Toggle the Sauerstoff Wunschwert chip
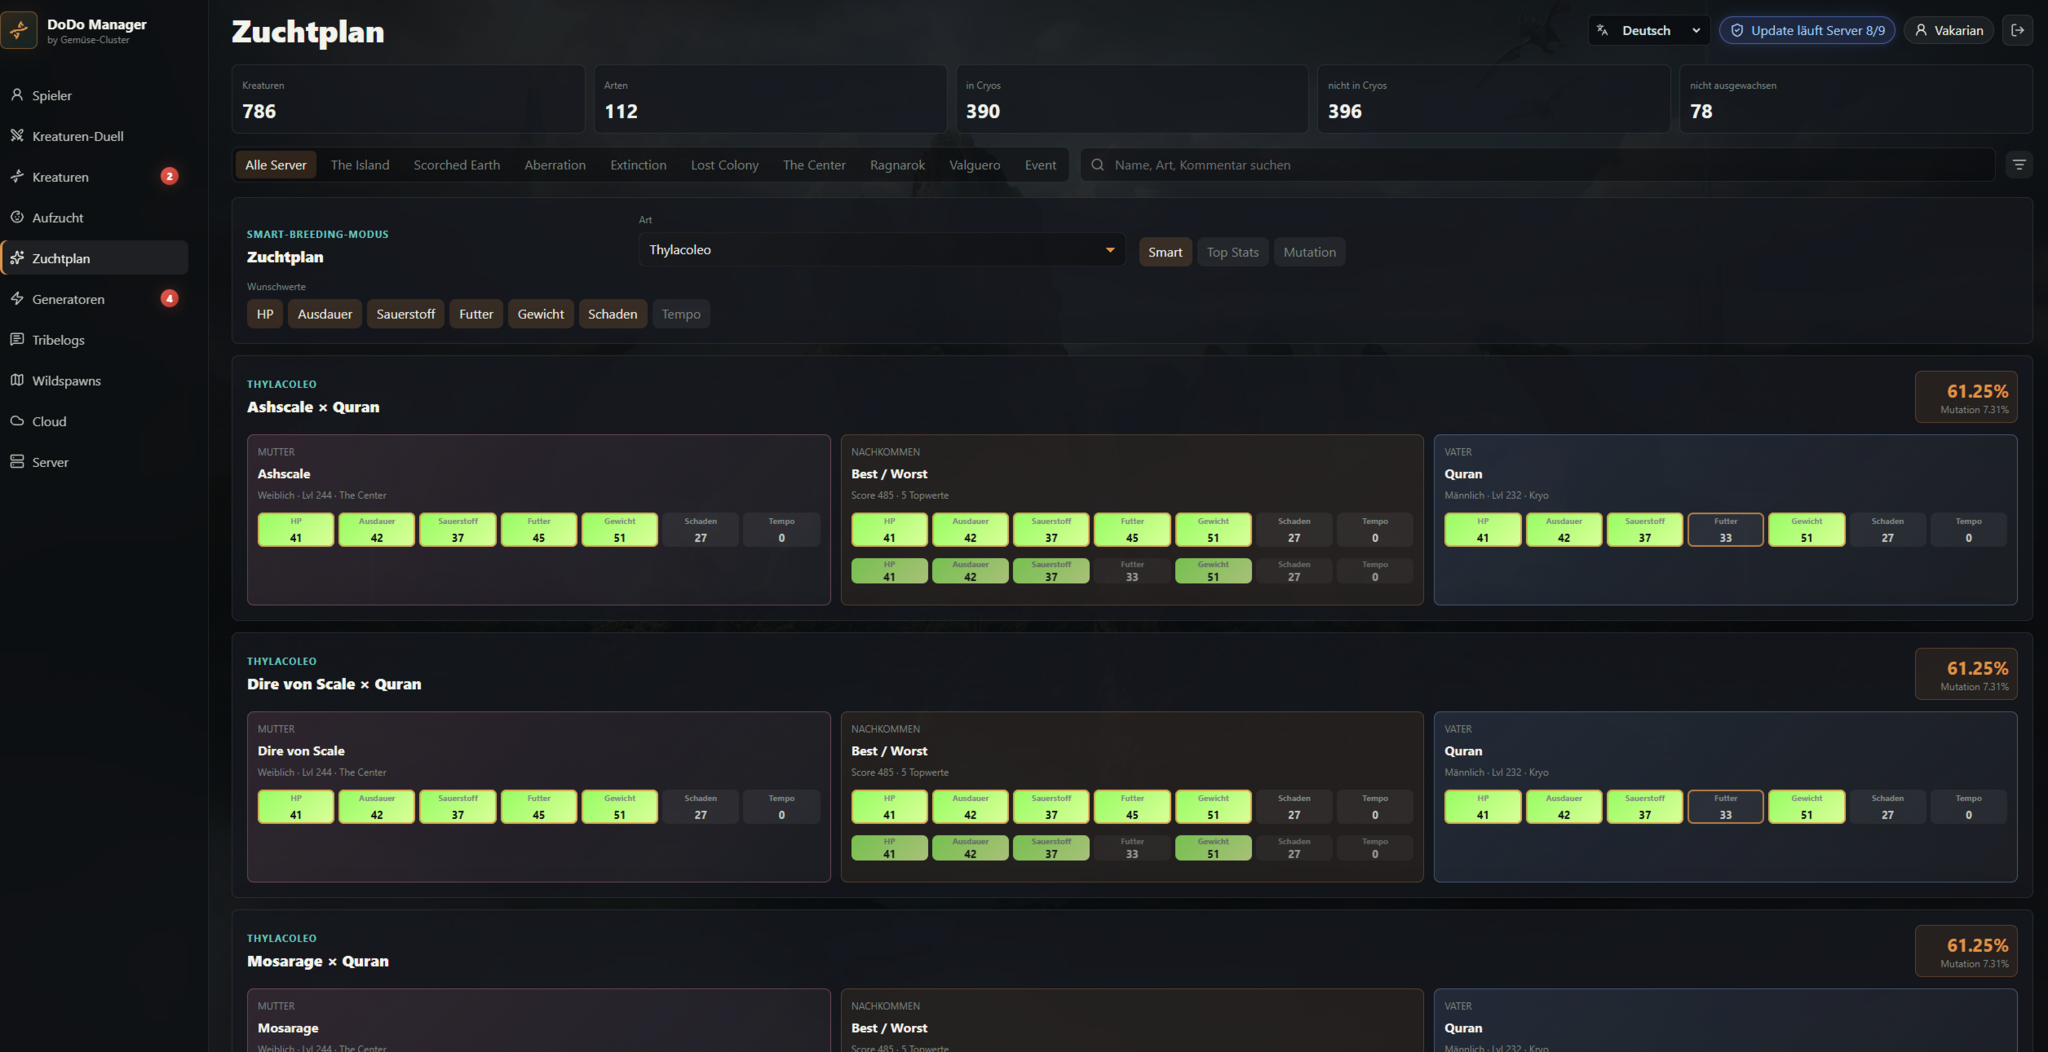The height and width of the screenshot is (1052, 2048). [406, 314]
